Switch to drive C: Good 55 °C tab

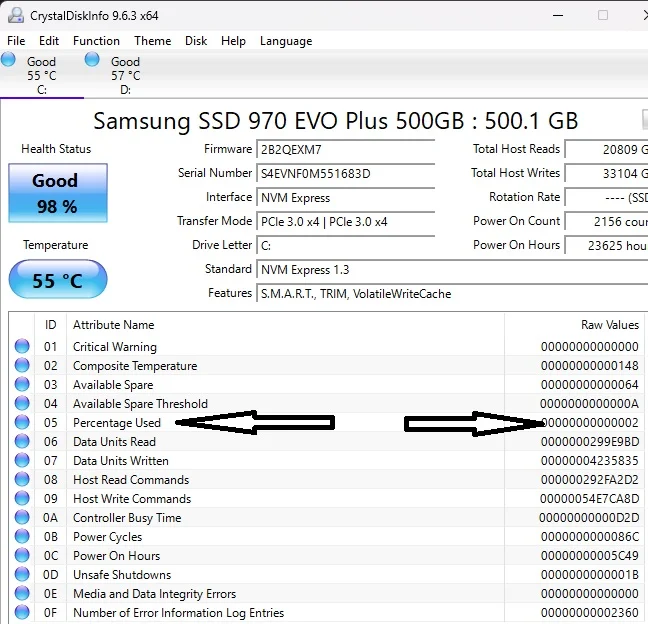pyautogui.click(x=41, y=74)
